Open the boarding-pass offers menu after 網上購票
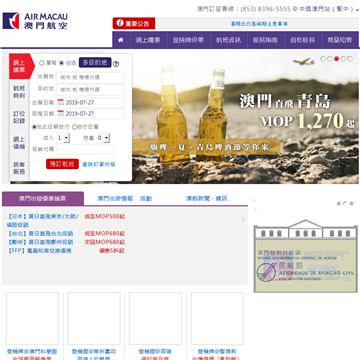360x360 pixels. (188, 40)
